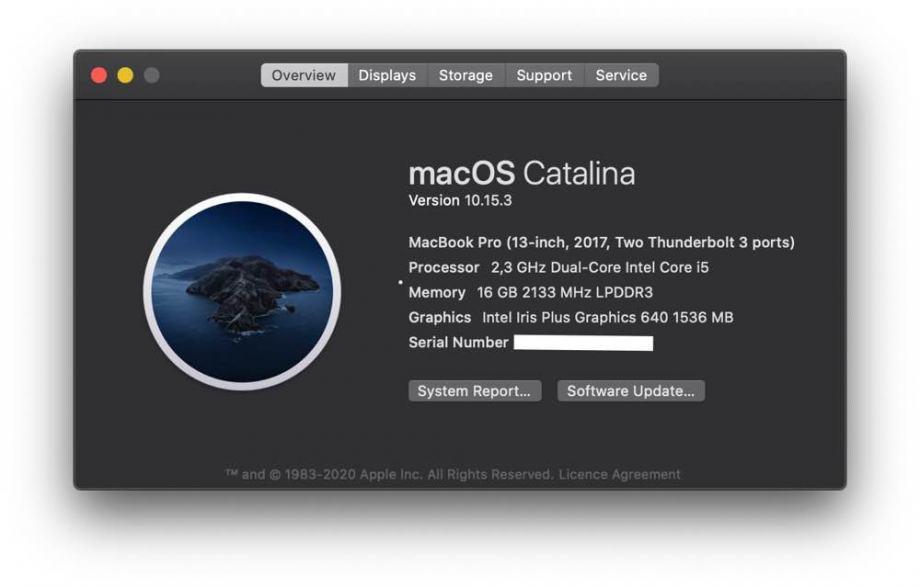Image resolution: width=920 pixels, height=587 pixels.
Task: Click the redacted Serial Number field
Action: pos(583,343)
